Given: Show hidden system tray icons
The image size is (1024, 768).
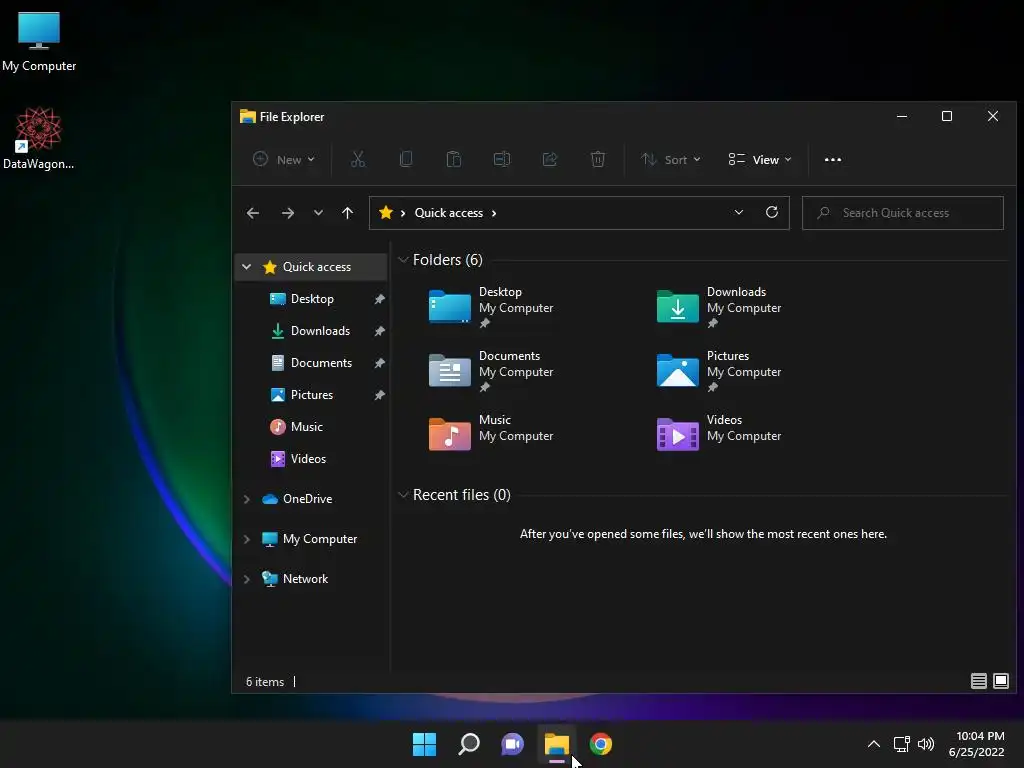Looking at the screenshot, I should [874, 744].
